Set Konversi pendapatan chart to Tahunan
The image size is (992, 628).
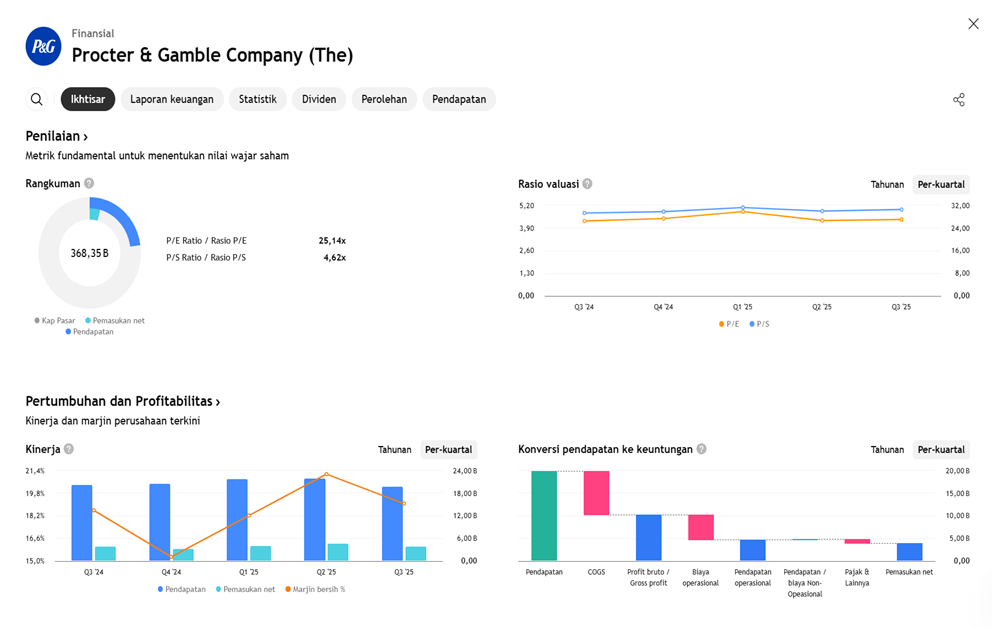click(x=887, y=450)
